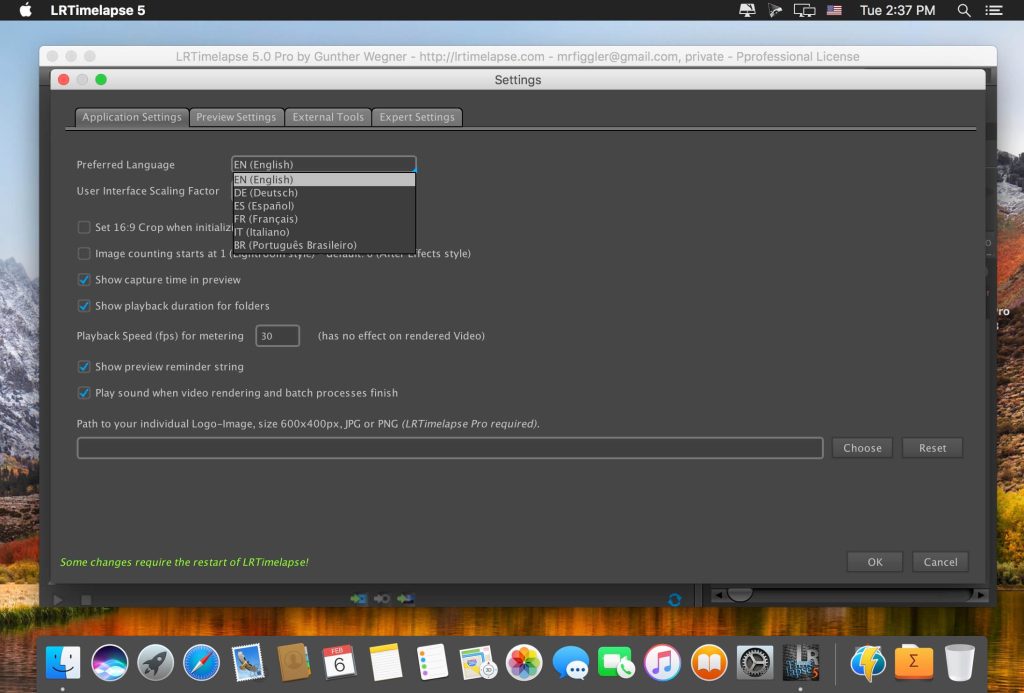Choose FR (Français) language option
Screen dimensions: 1024x693
266,219
